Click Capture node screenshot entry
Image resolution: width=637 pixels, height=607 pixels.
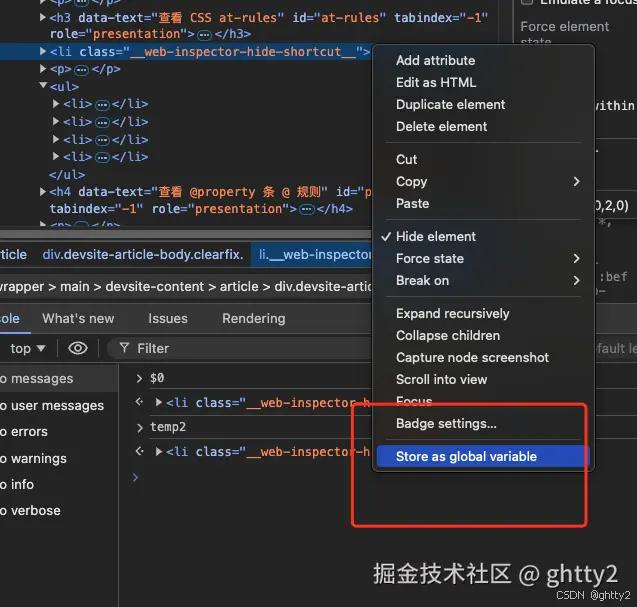pyautogui.click(x=472, y=357)
